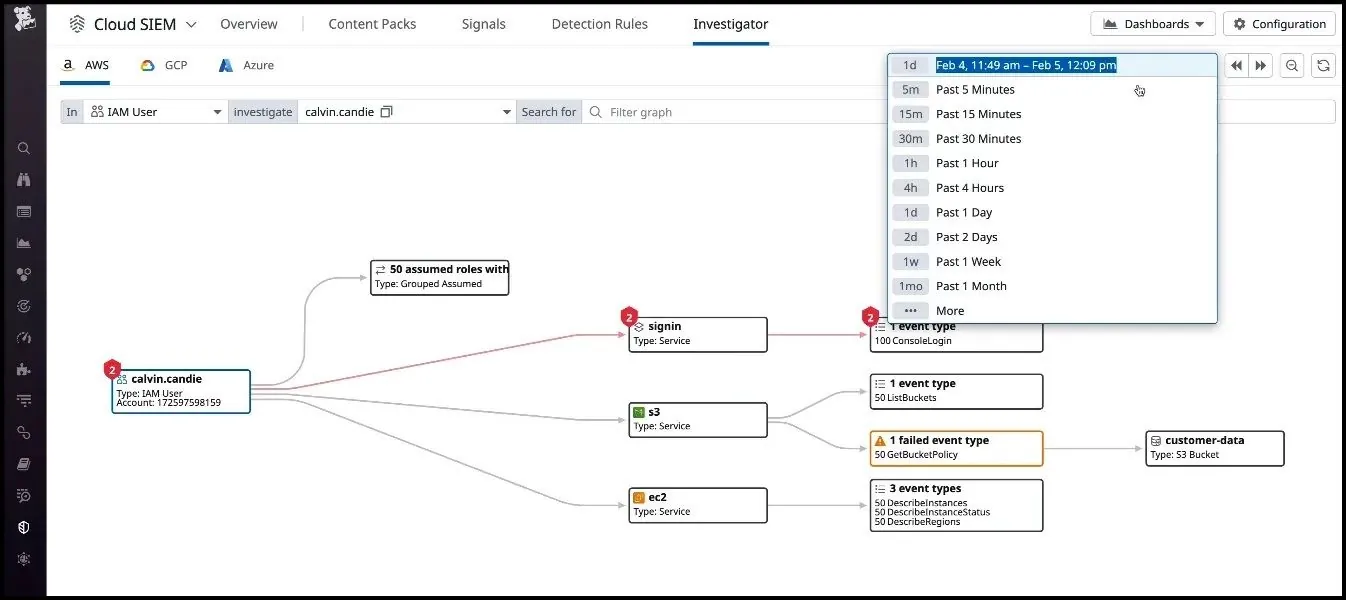Viewport: 1346px width, 600px height.
Task: Select the Past 1 Hour time range
Action: tap(1052, 163)
